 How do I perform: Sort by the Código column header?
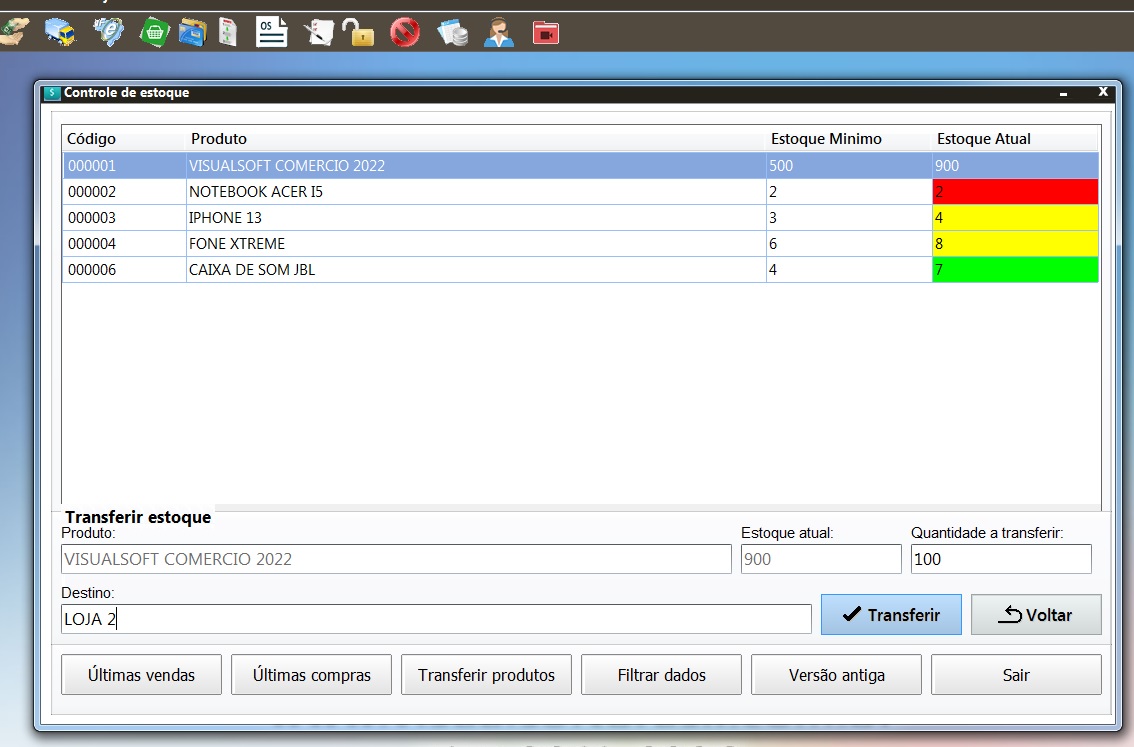[x=124, y=139]
